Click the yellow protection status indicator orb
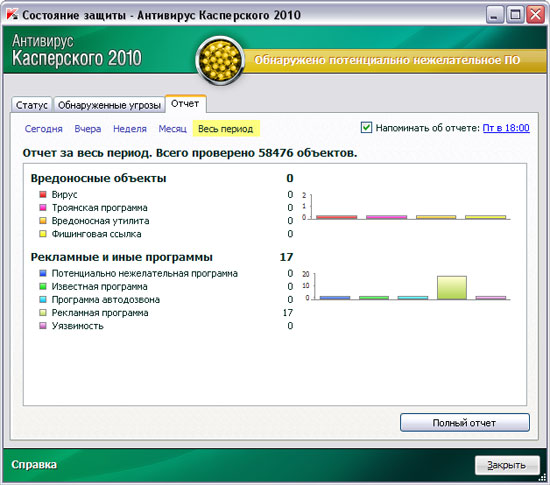The width and height of the screenshot is (550, 485). (220, 61)
